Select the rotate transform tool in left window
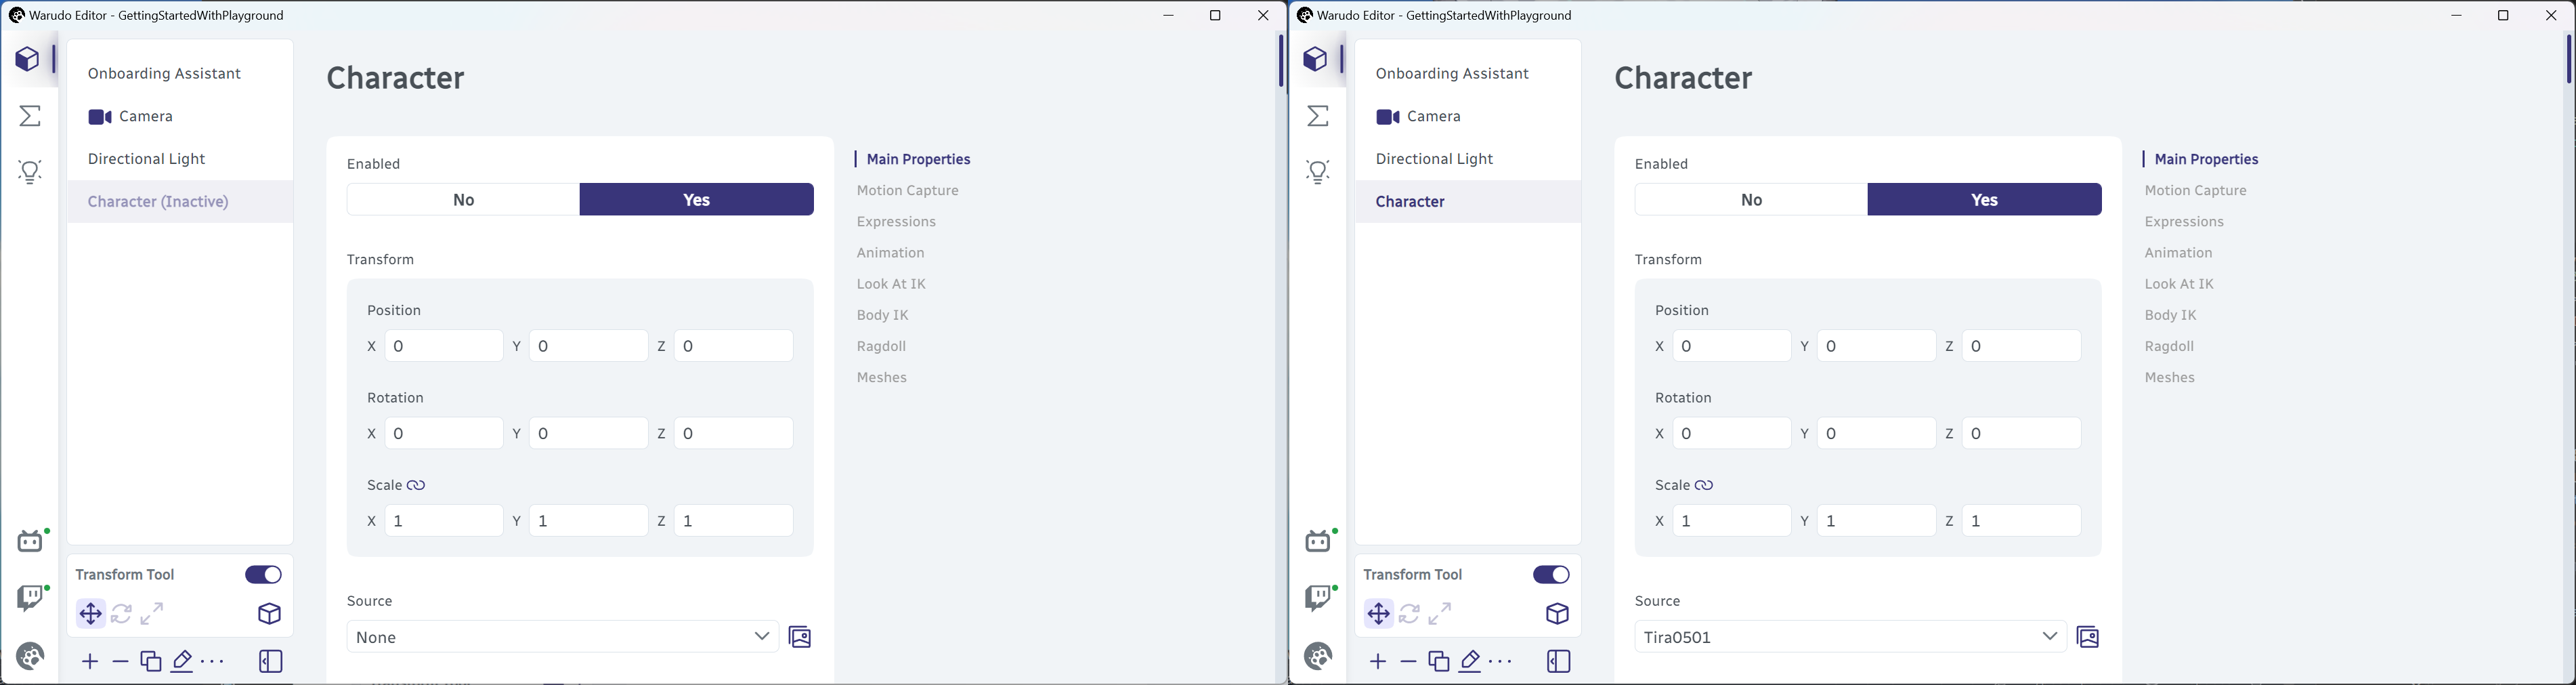 coord(122,613)
